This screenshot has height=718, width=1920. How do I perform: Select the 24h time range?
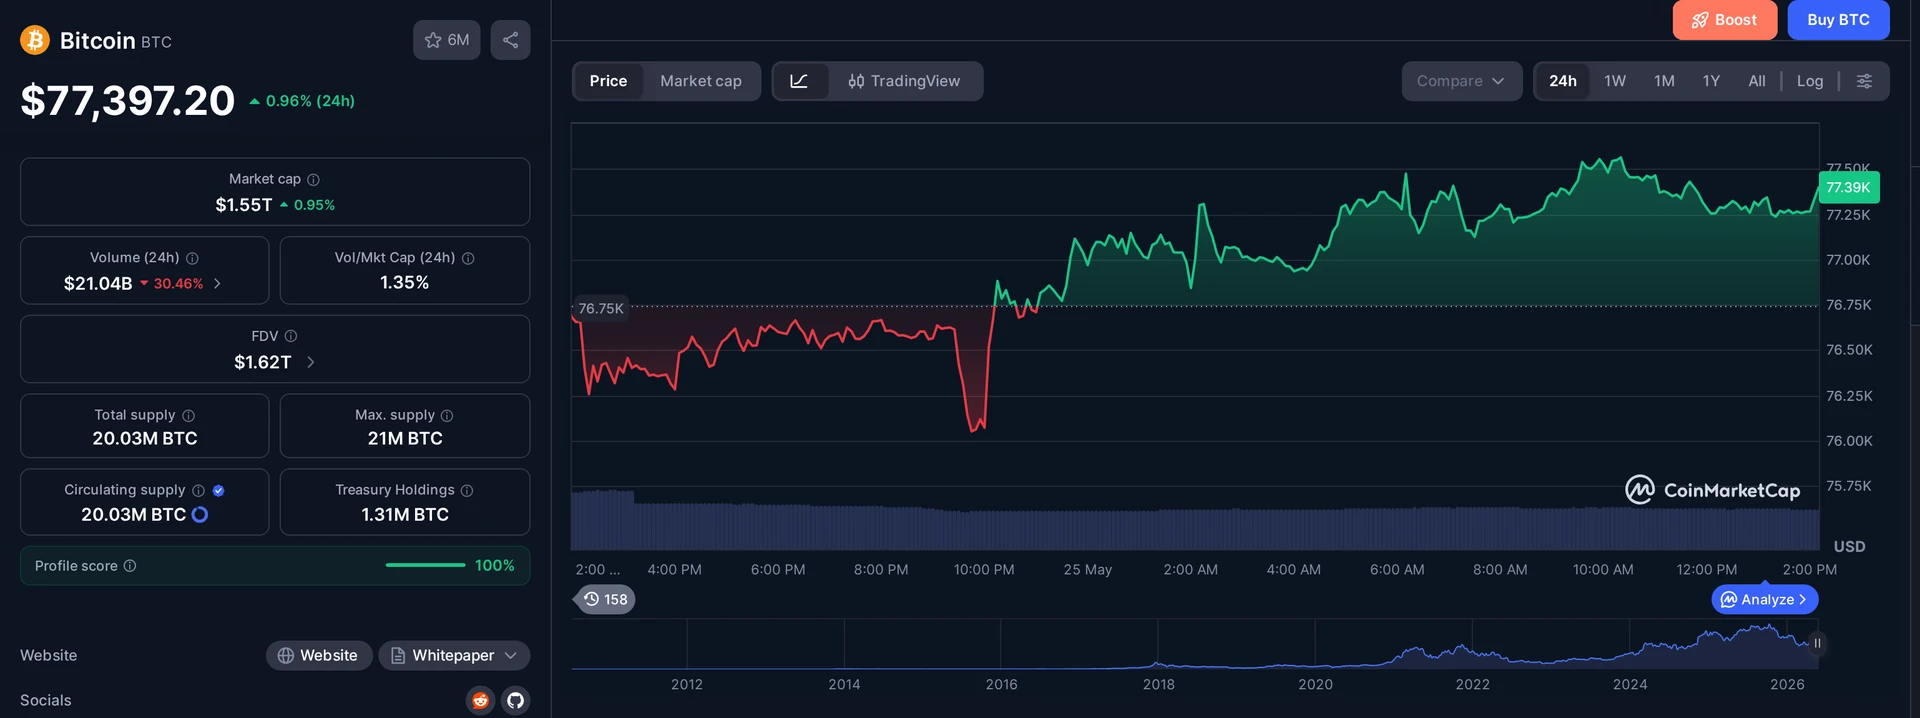[1563, 81]
